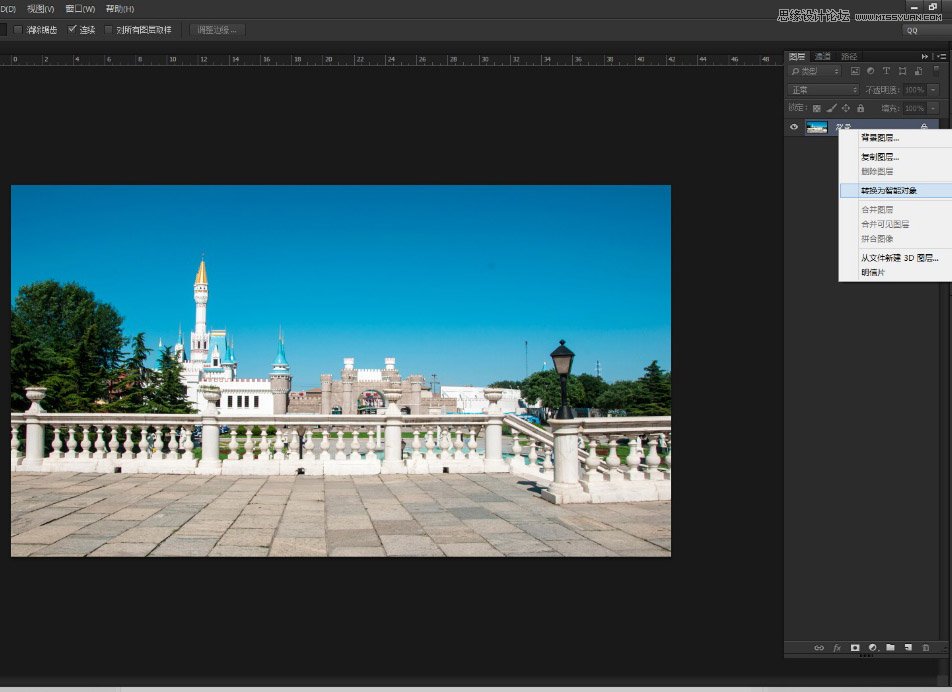Open the Layers panel flyout menu

click(942, 56)
